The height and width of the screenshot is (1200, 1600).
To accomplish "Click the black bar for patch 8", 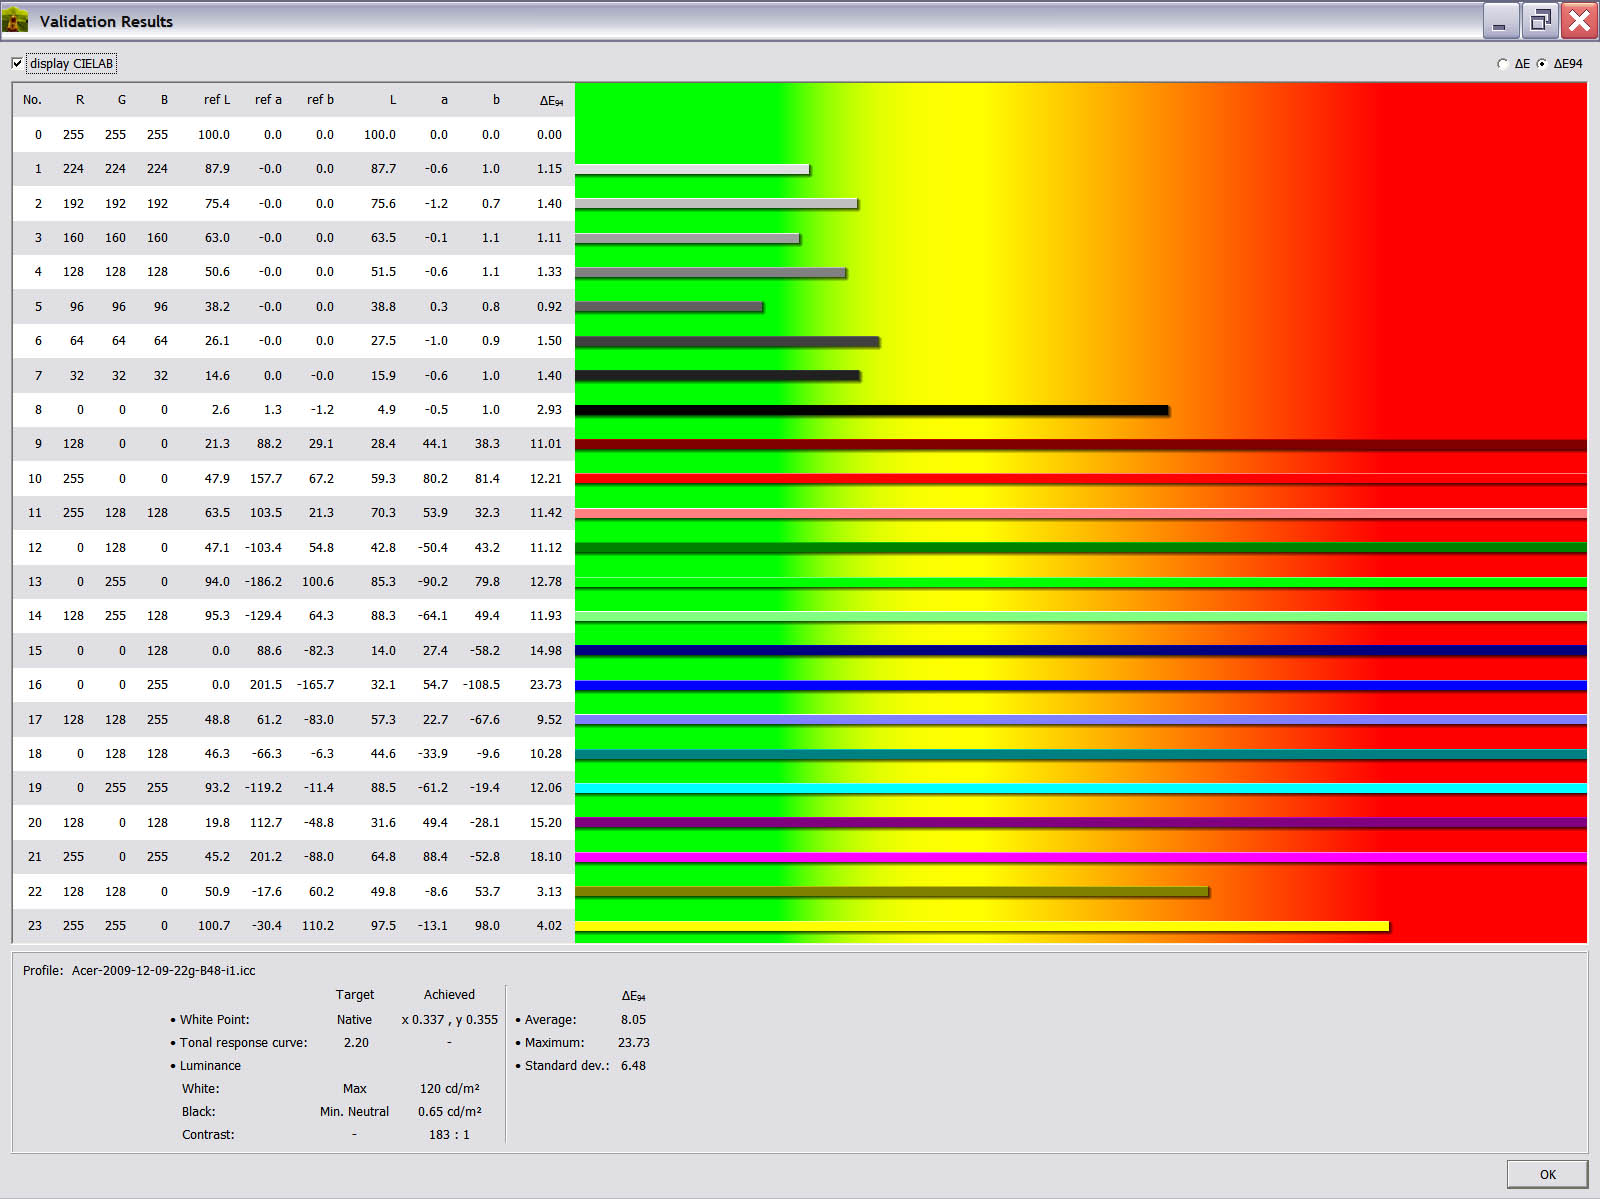I will point(870,410).
